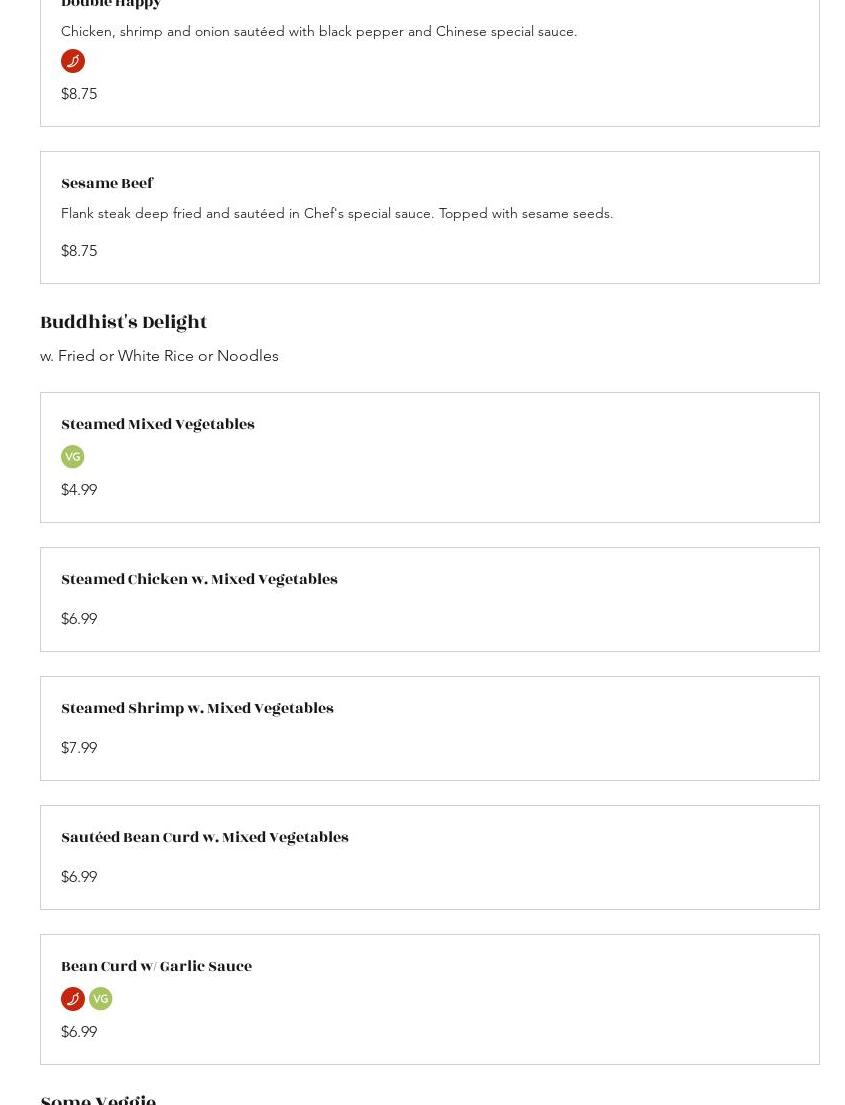Choose Steamed Shrimp w. Mixed Vegetables
845x1105 pixels.
tap(197, 709)
